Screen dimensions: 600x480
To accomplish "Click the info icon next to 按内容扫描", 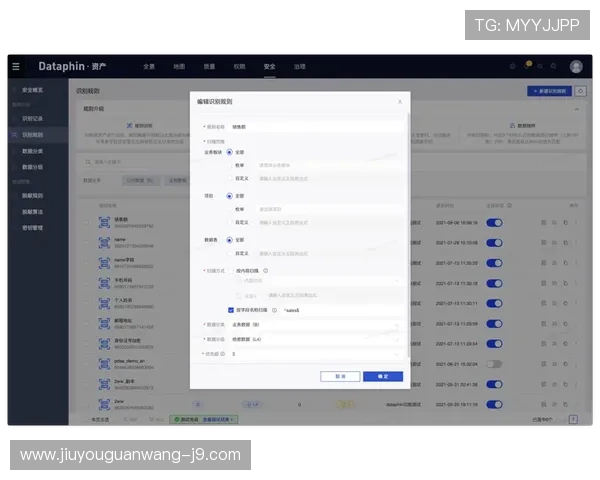I will pos(267,270).
